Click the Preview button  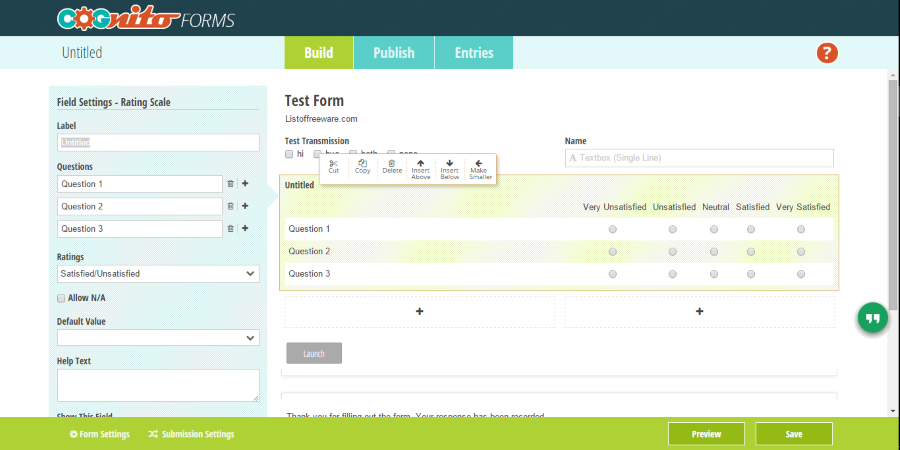(x=706, y=434)
